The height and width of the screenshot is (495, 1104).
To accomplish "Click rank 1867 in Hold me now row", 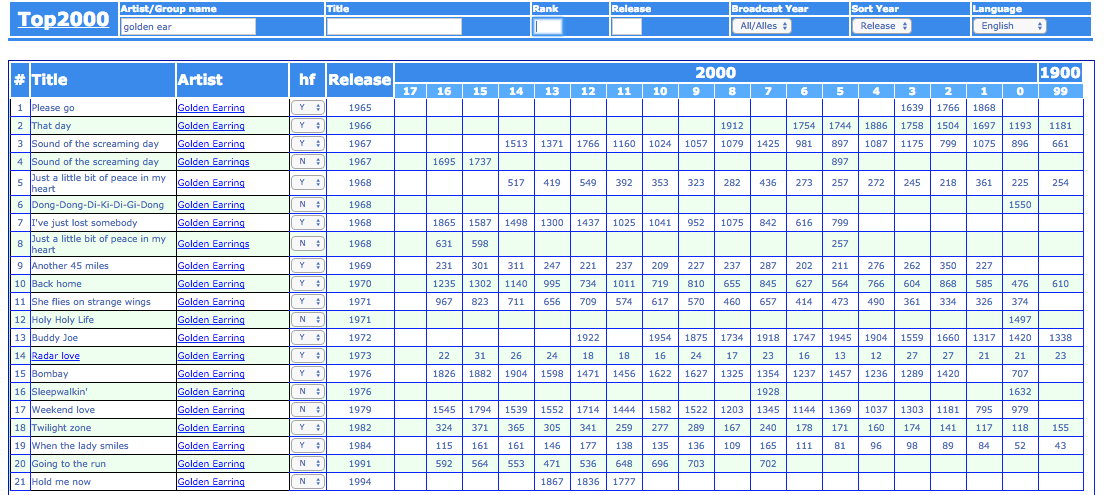I will (x=552, y=482).
